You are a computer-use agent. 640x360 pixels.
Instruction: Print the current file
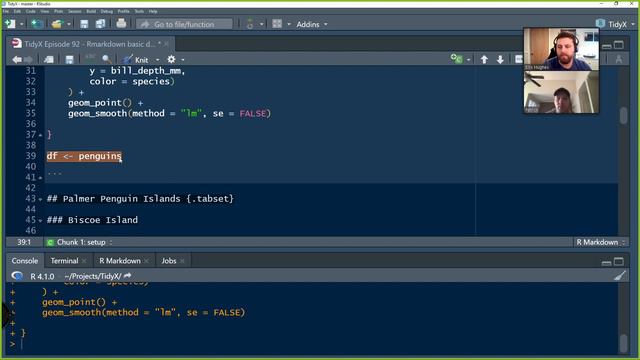pos(121,24)
